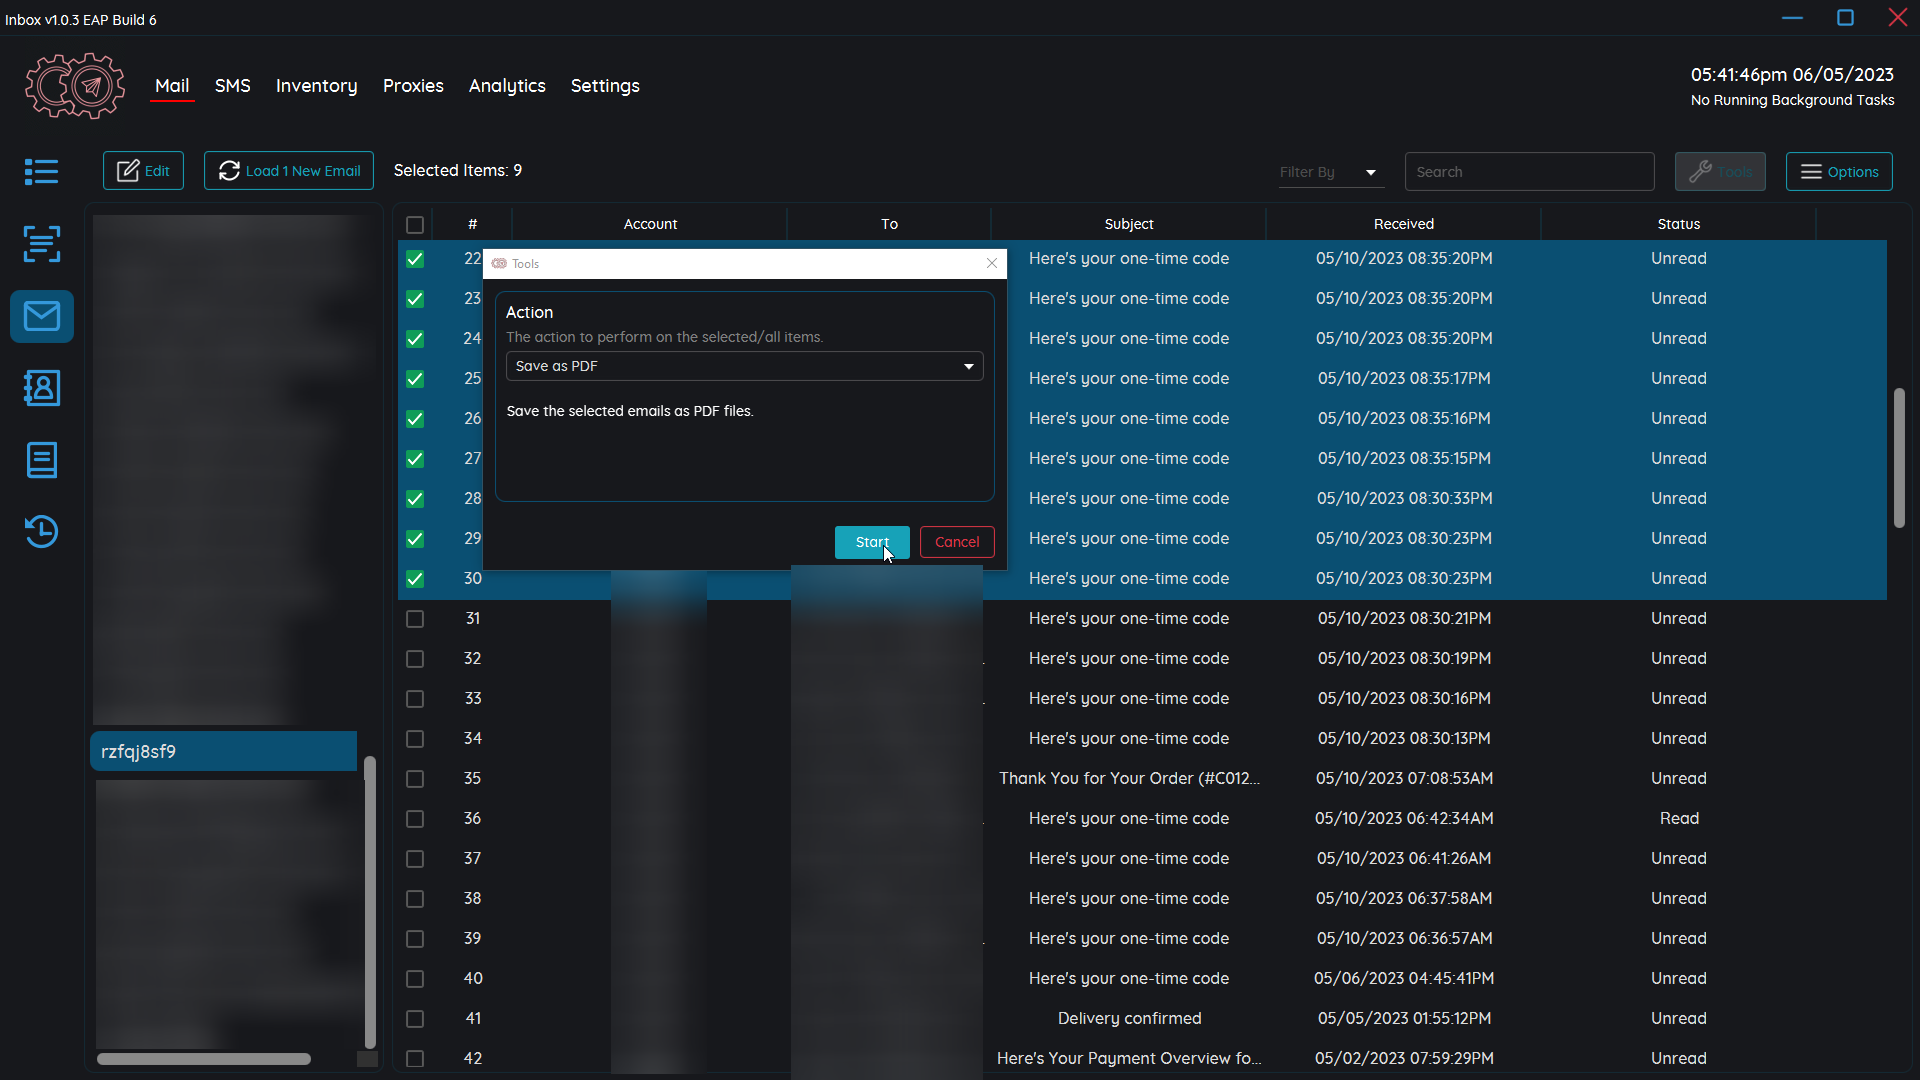Open the Inventory tab
Image resolution: width=1920 pixels, height=1080 pixels.
point(317,86)
